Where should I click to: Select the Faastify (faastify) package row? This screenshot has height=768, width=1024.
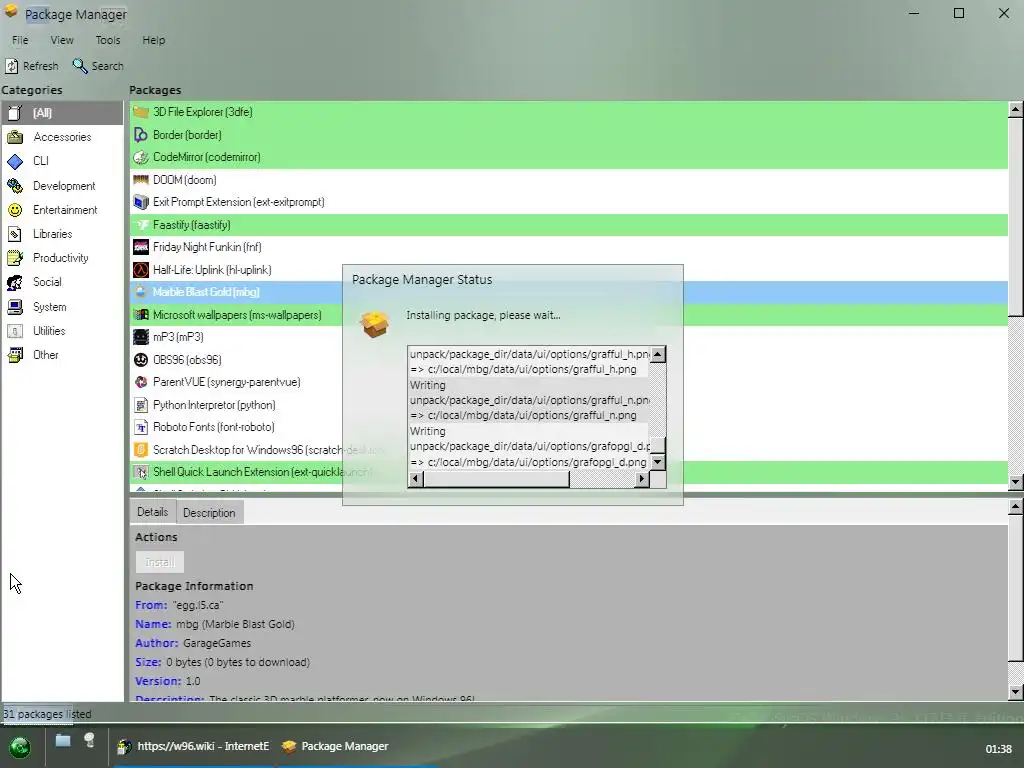coord(568,225)
